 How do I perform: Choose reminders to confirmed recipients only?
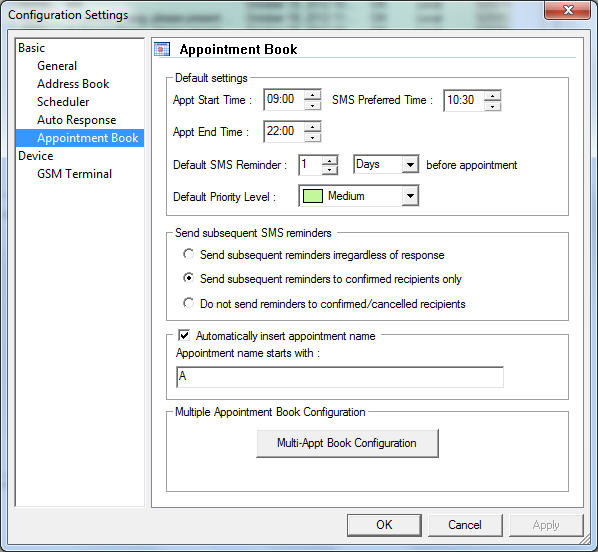pyautogui.click(x=188, y=278)
